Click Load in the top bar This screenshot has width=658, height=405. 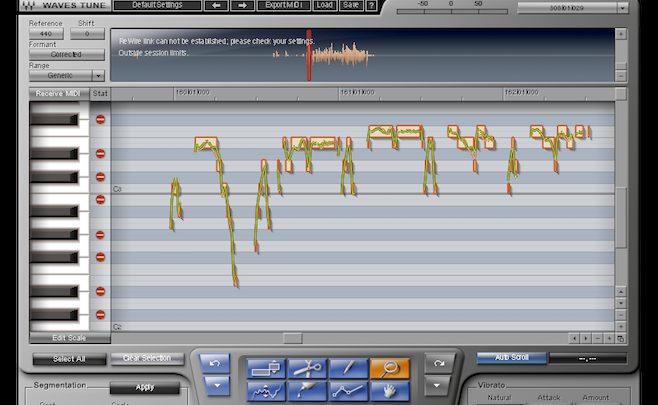pos(324,5)
